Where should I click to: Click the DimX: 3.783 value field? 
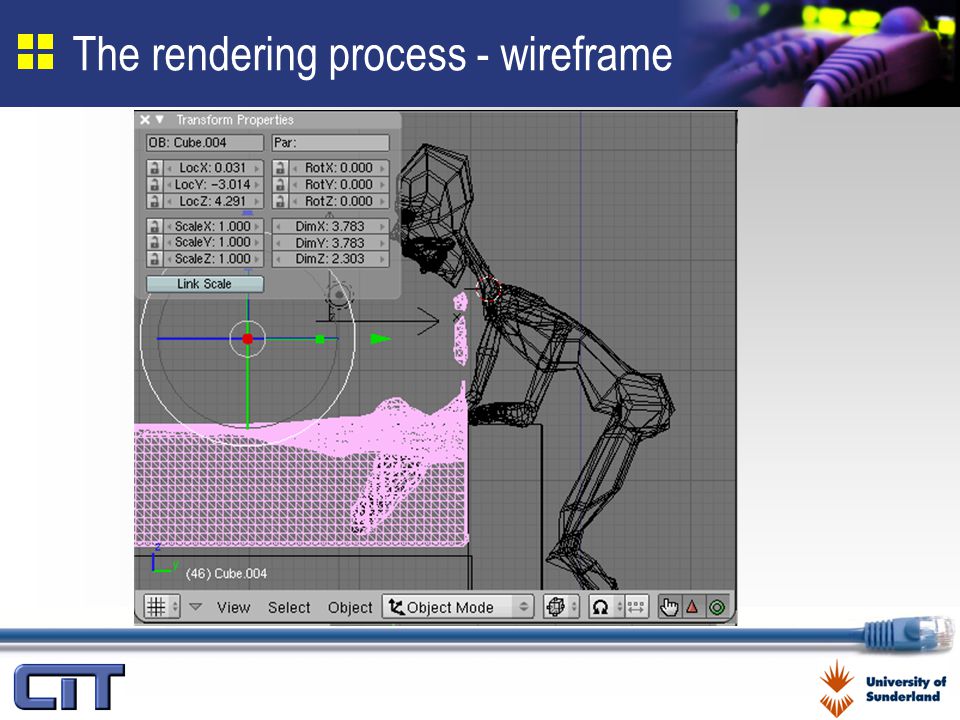pyautogui.click(x=330, y=226)
